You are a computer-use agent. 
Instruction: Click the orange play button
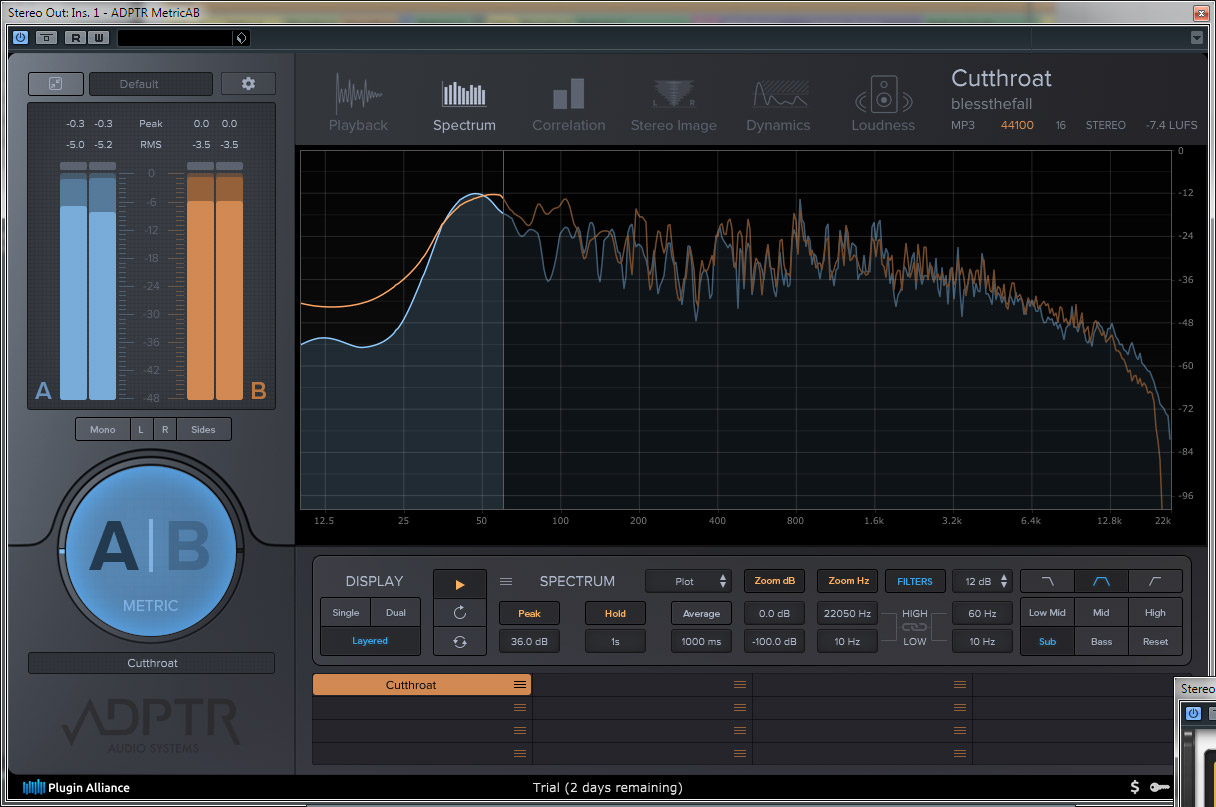pos(460,584)
